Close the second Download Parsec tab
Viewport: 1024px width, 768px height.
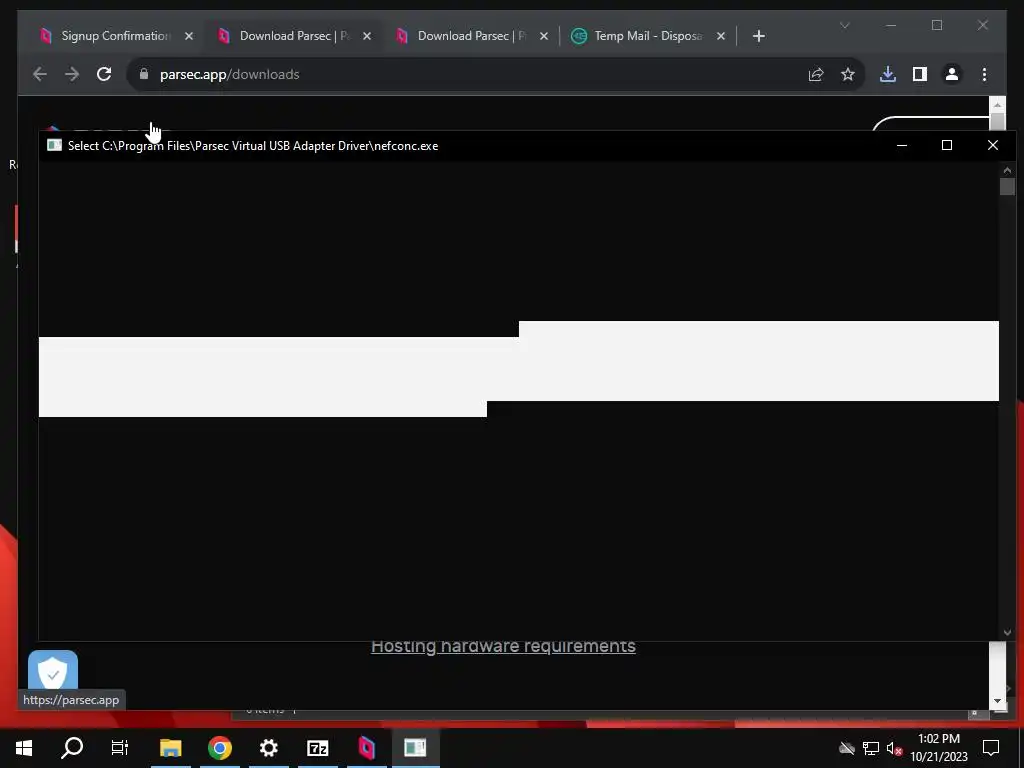click(544, 36)
